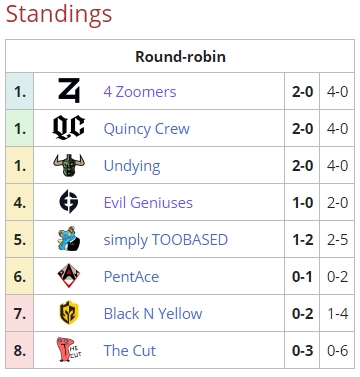Click the Round-robin table header
This screenshot has width=360, height=377.
point(180,56)
